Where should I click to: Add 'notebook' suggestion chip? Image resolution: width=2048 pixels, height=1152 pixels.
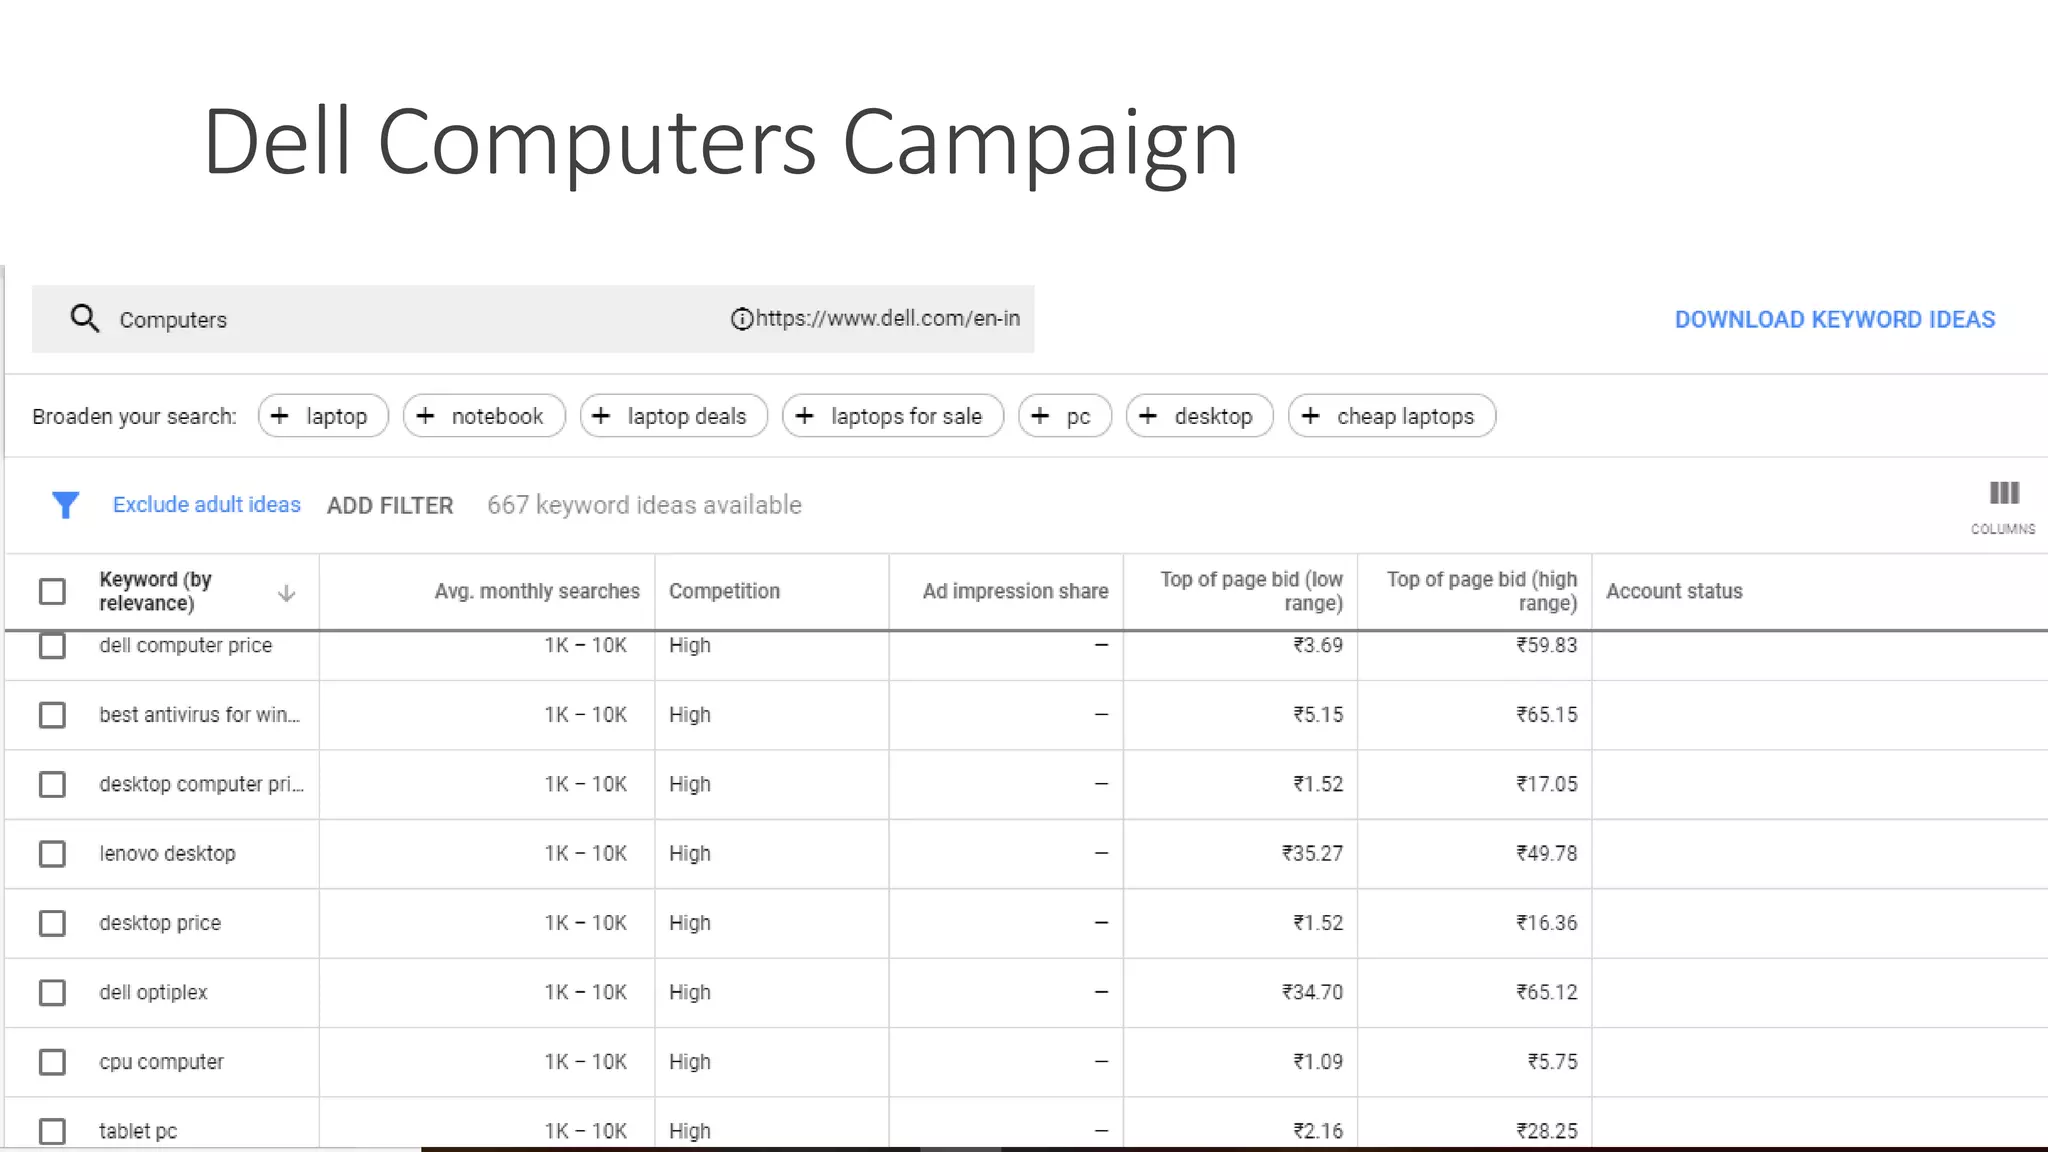(484, 416)
